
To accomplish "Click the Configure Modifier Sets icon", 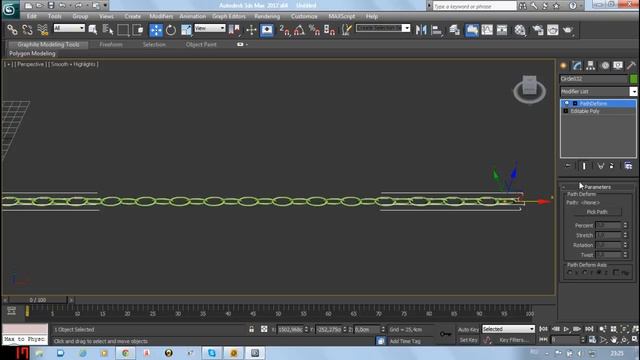I will [628, 166].
